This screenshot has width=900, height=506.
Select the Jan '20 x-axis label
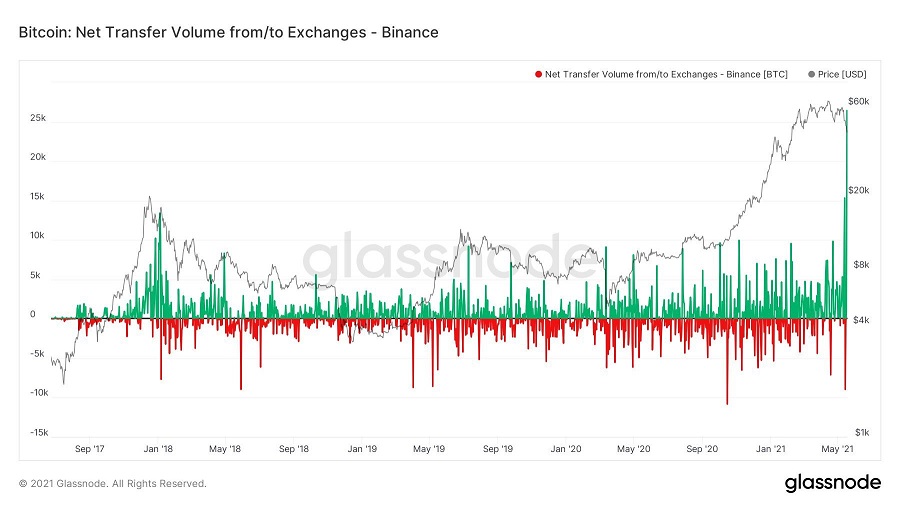[x=566, y=450]
